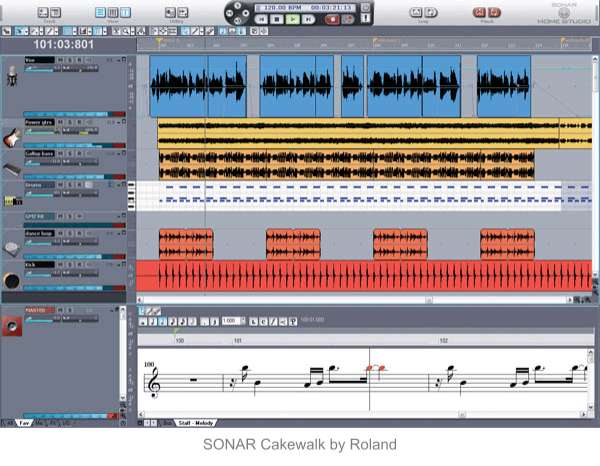
Task: Rewind to start using the transport button
Action: pos(261,19)
